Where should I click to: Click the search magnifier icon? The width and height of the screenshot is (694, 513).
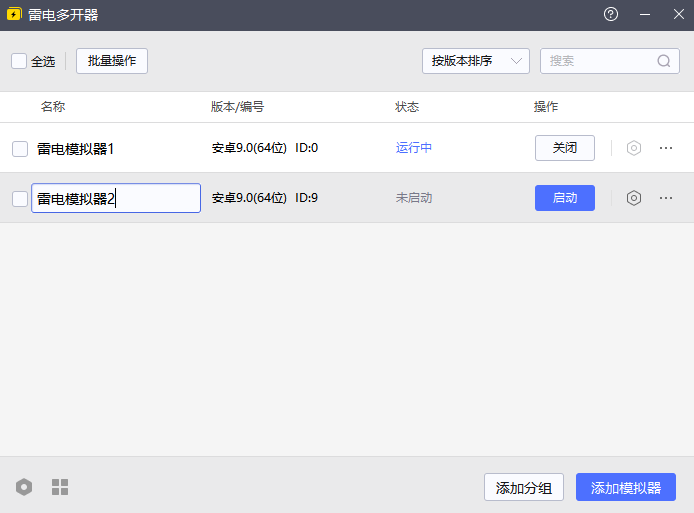[x=664, y=61]
